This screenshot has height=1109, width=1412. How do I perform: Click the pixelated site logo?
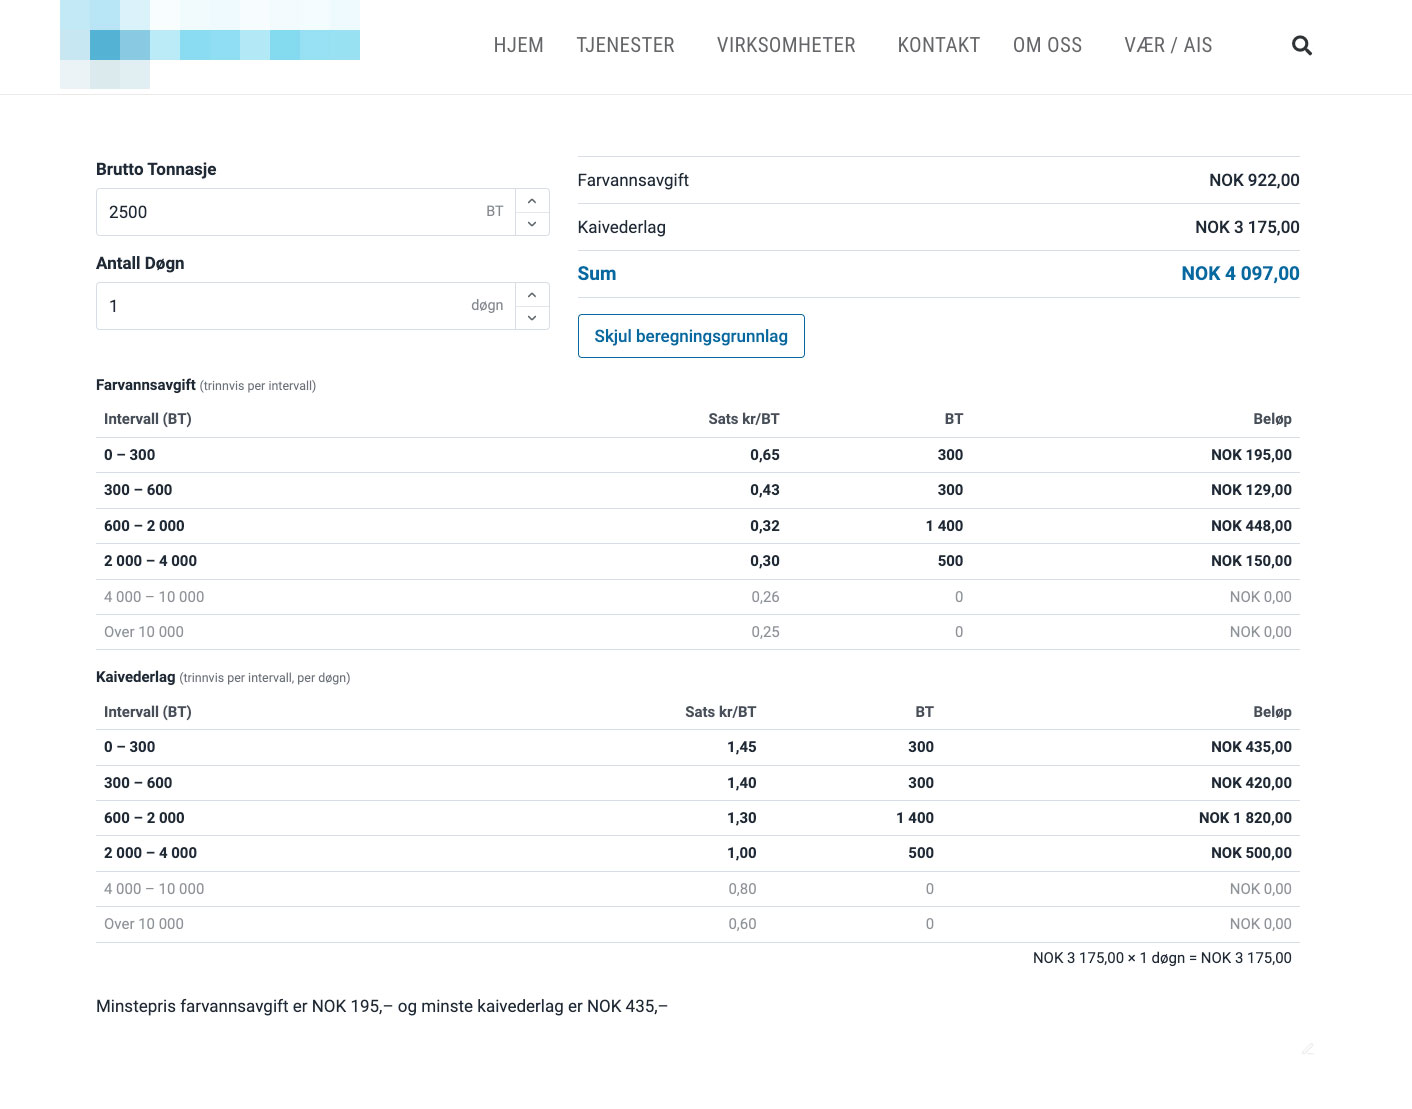pos(210,44)
